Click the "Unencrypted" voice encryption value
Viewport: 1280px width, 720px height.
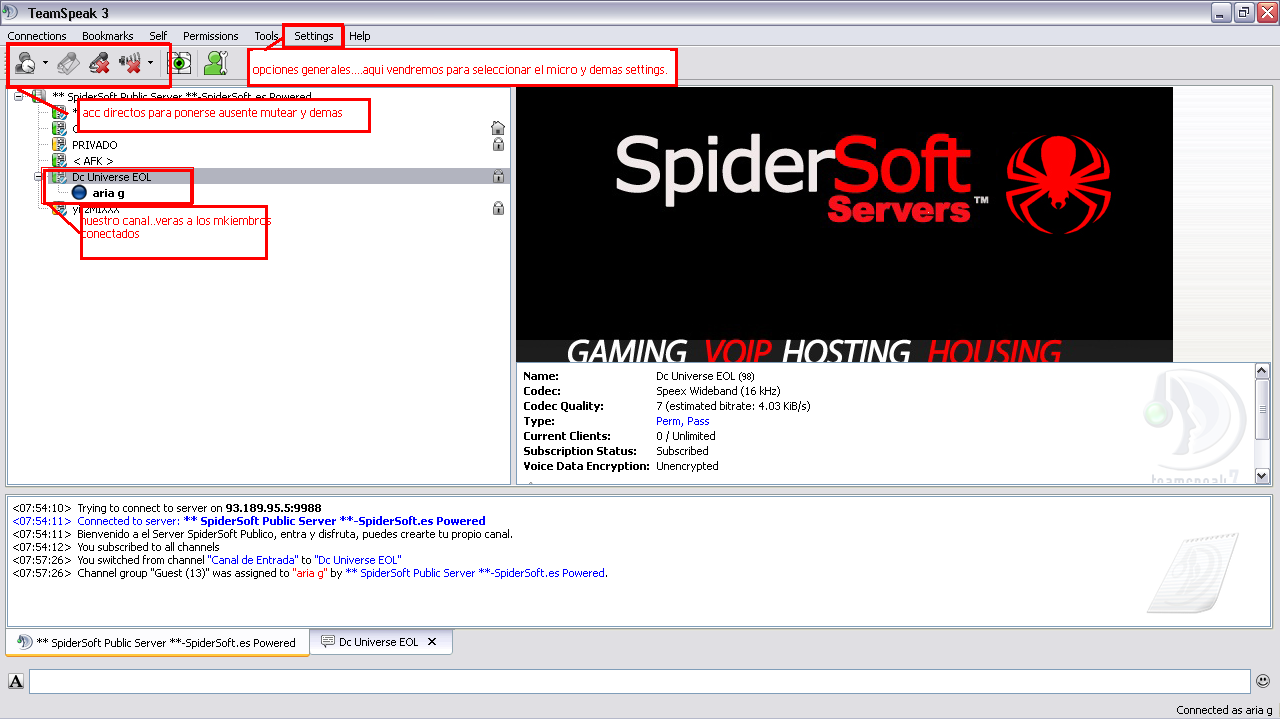click(687, 466)
